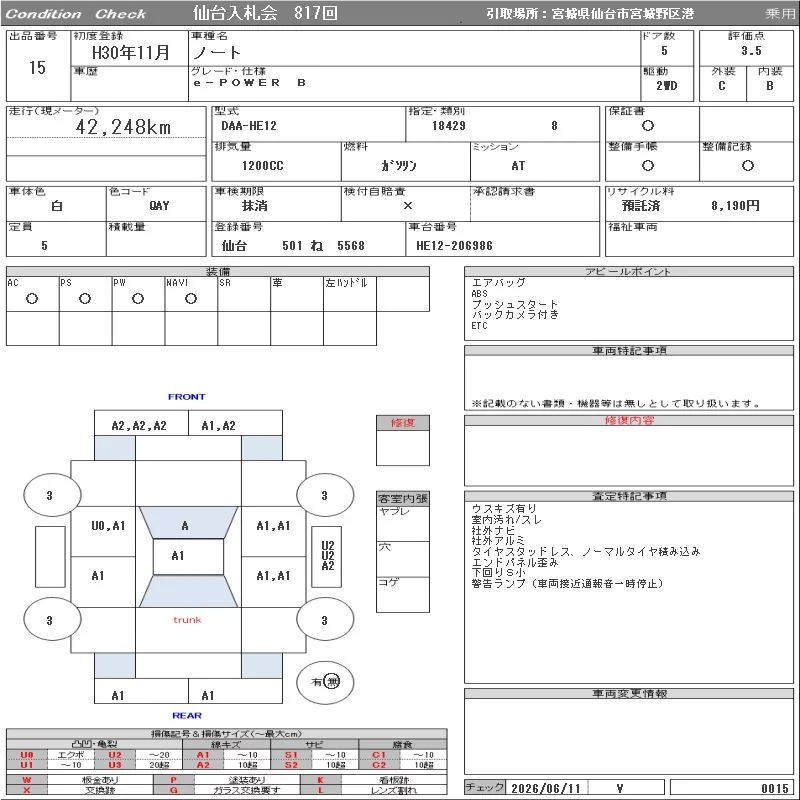Toggle the 保証書 circle mark
800x800 pixels.
(648, 126)
